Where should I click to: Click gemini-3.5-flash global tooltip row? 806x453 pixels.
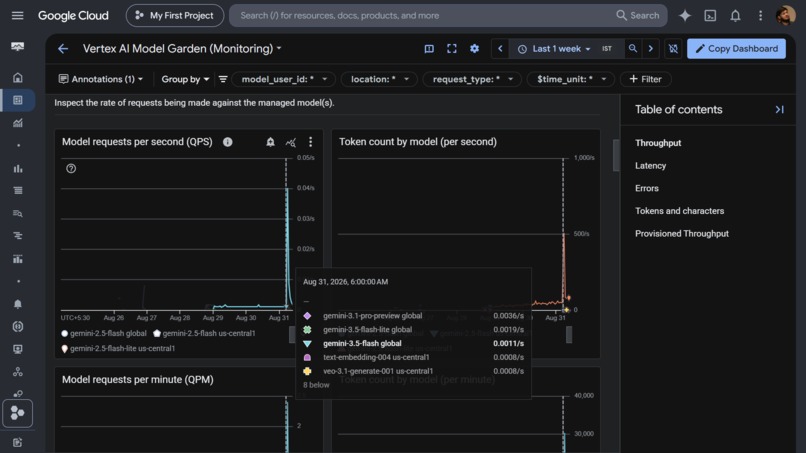413,343
